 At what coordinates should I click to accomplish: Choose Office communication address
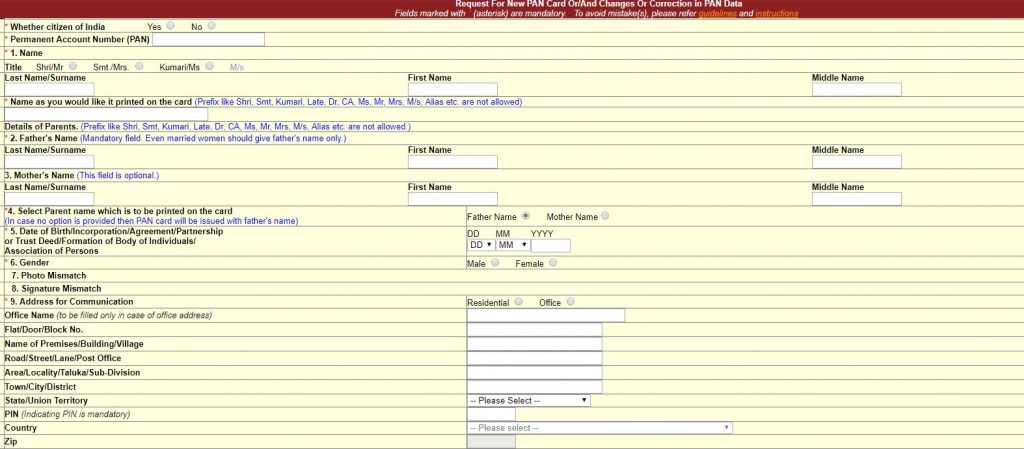coord(571,302)
